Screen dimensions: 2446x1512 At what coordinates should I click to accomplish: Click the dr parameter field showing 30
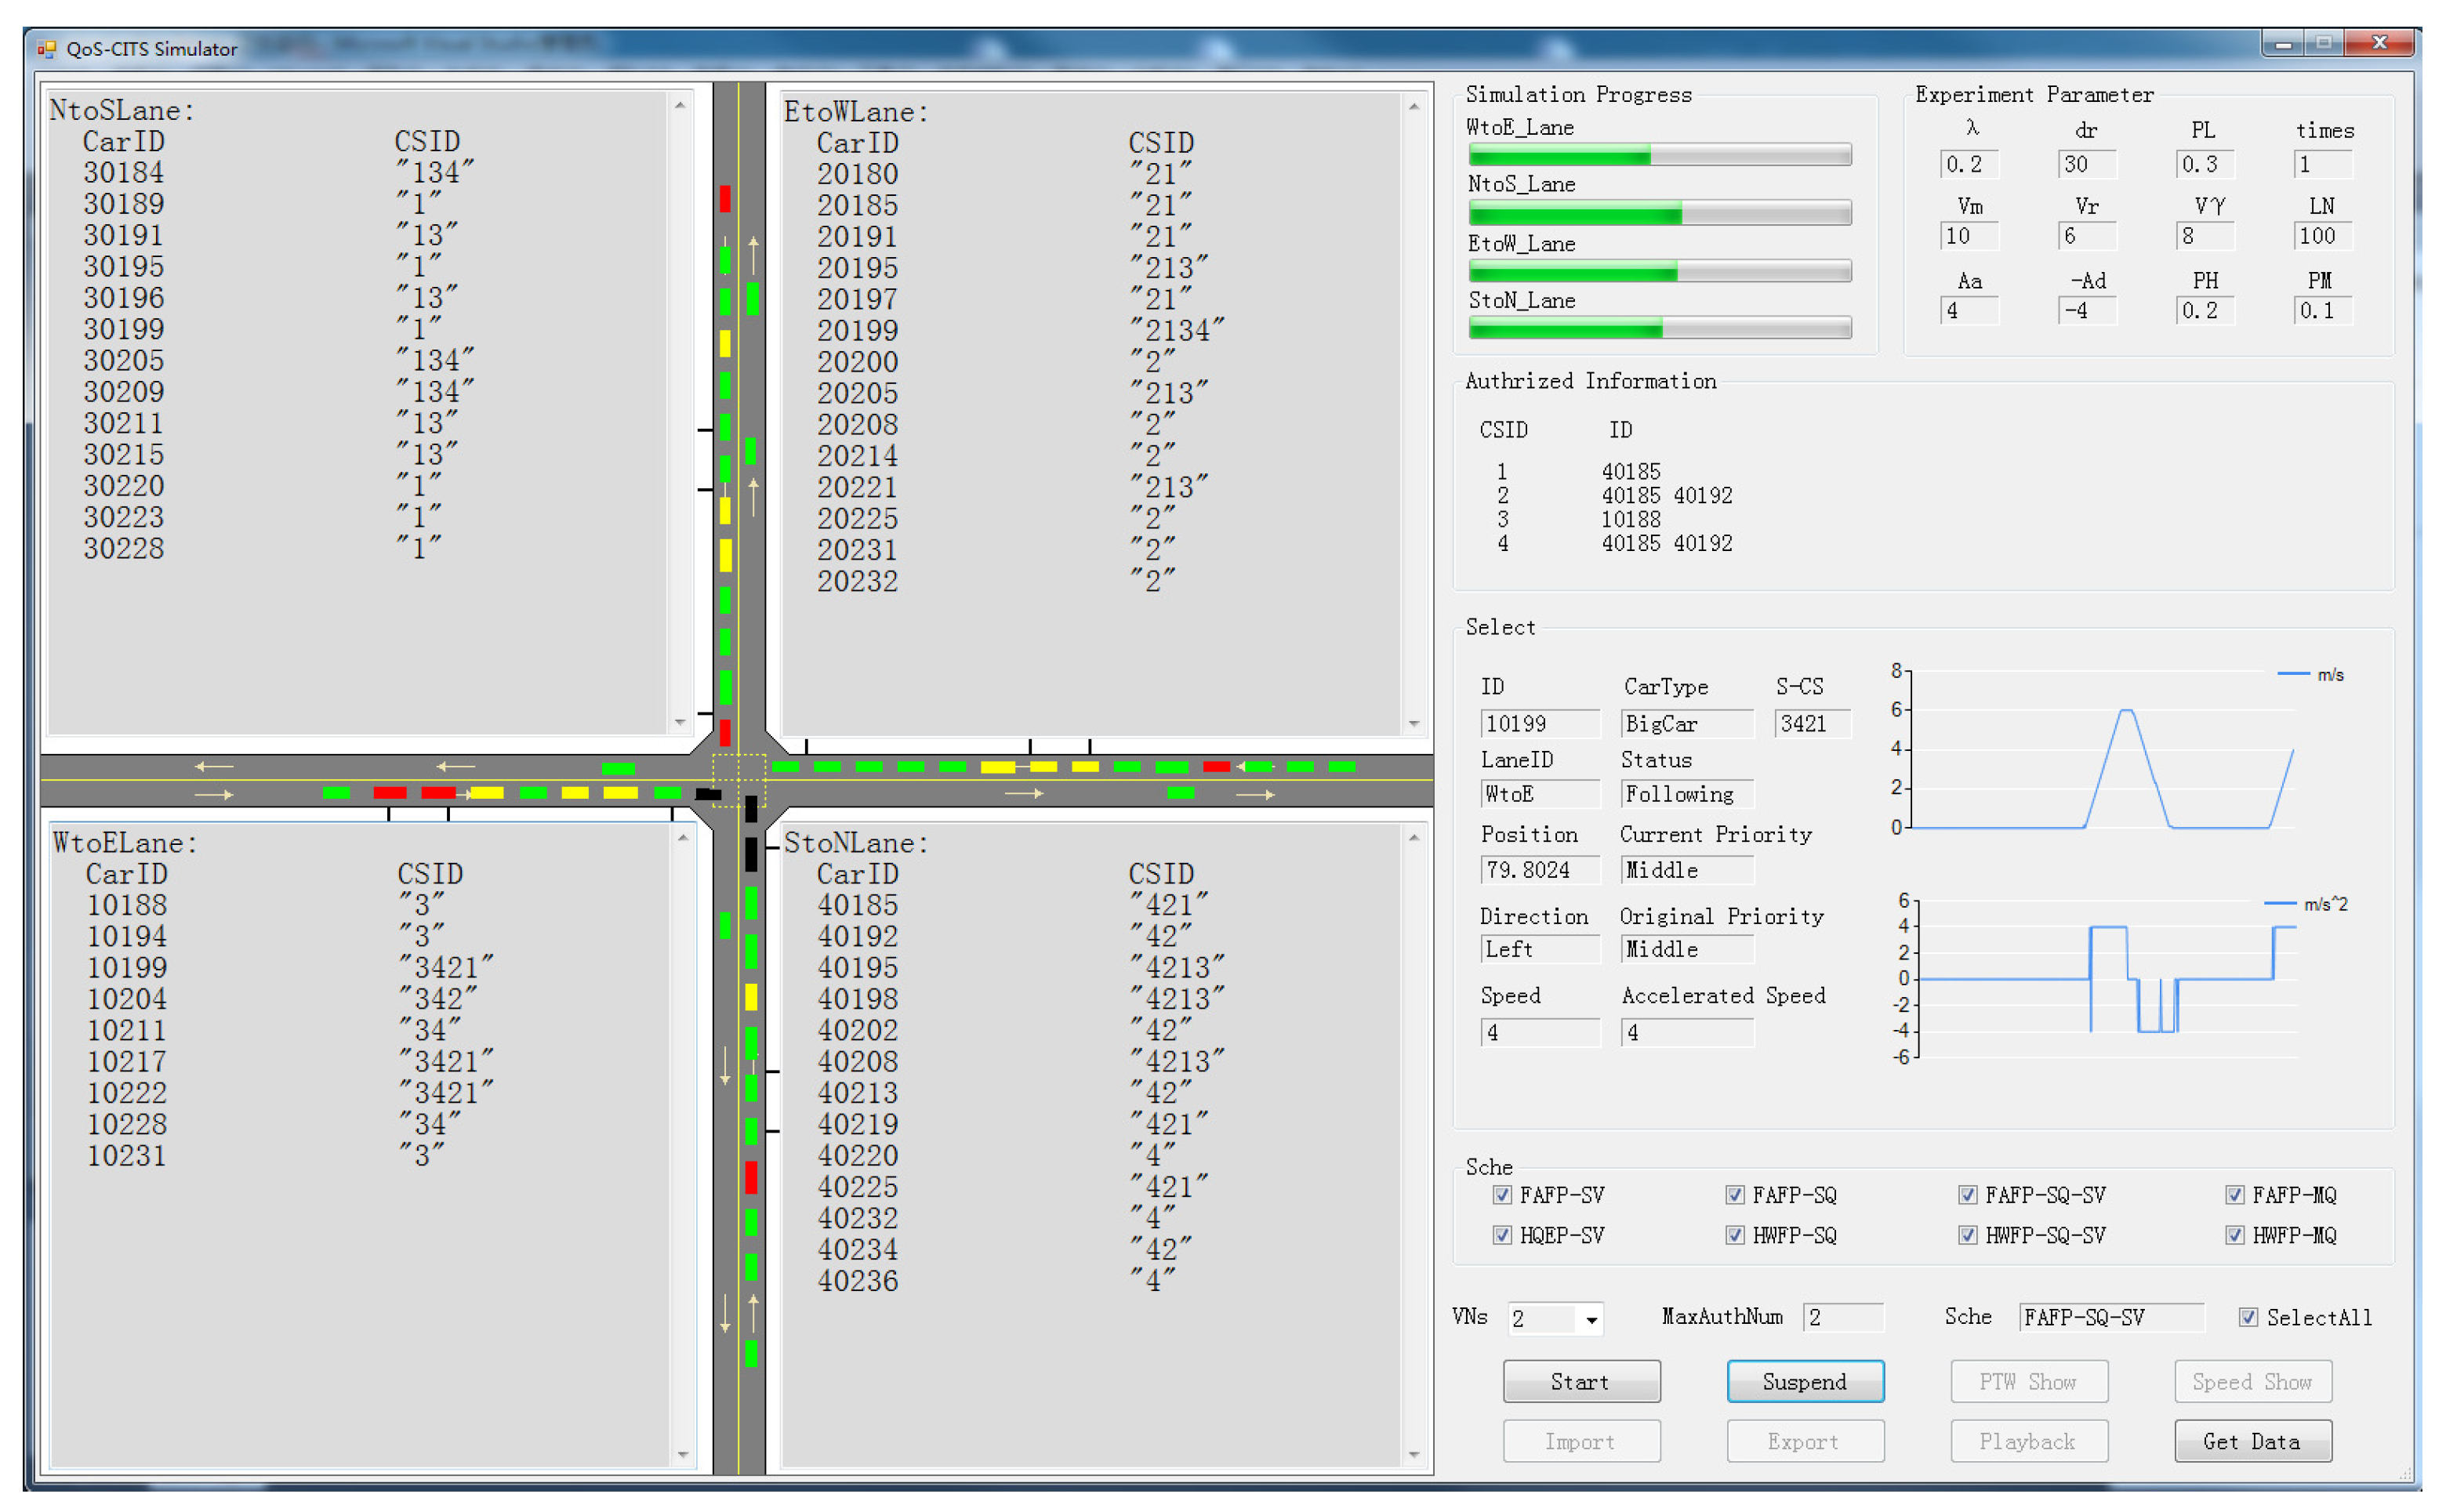point(2086,164)
